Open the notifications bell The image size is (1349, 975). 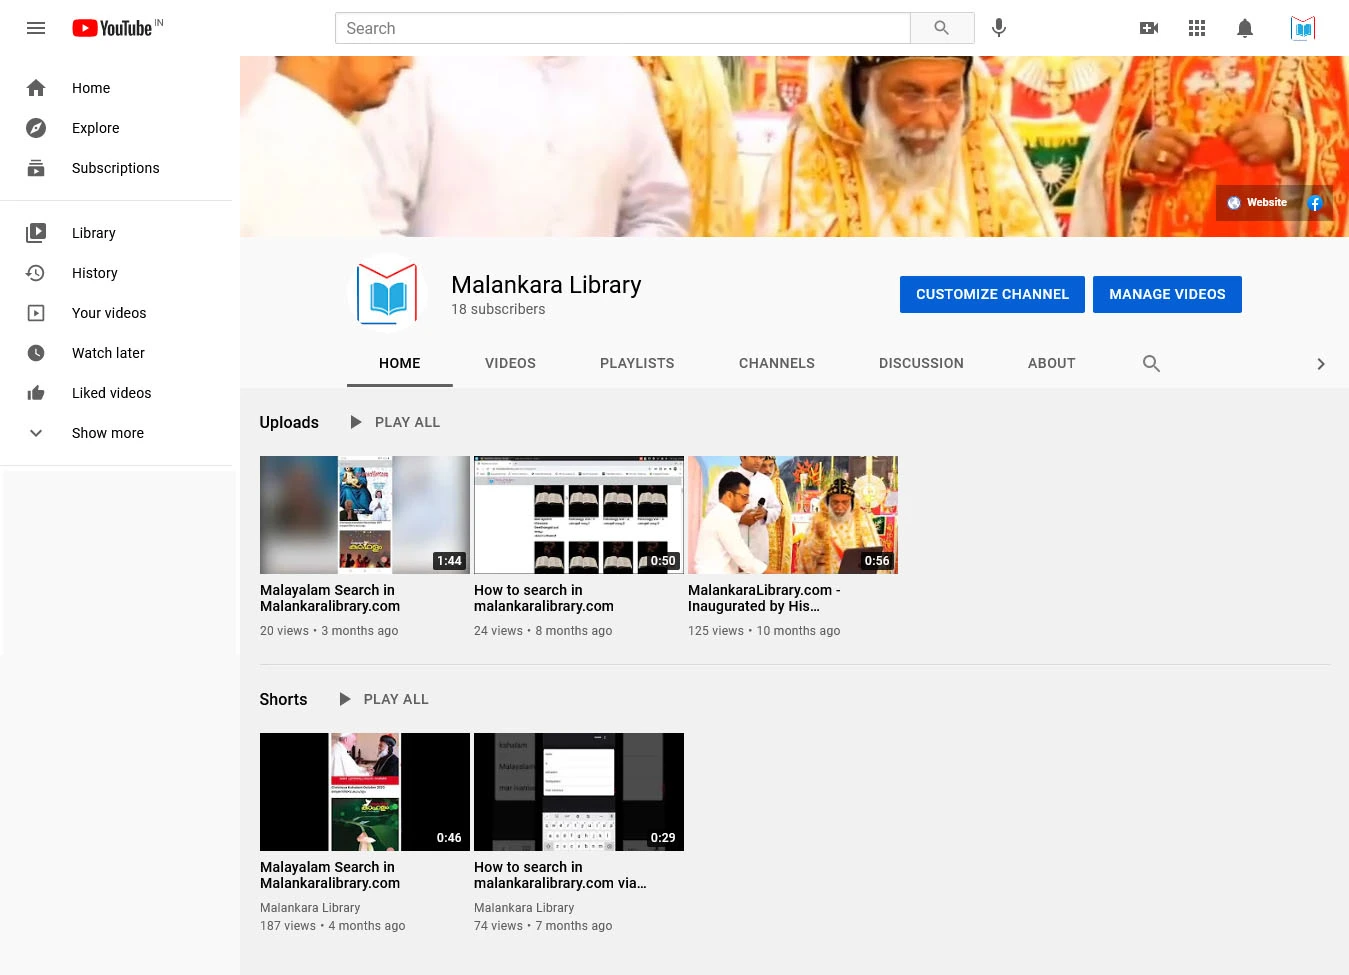tap(1245, 28)
